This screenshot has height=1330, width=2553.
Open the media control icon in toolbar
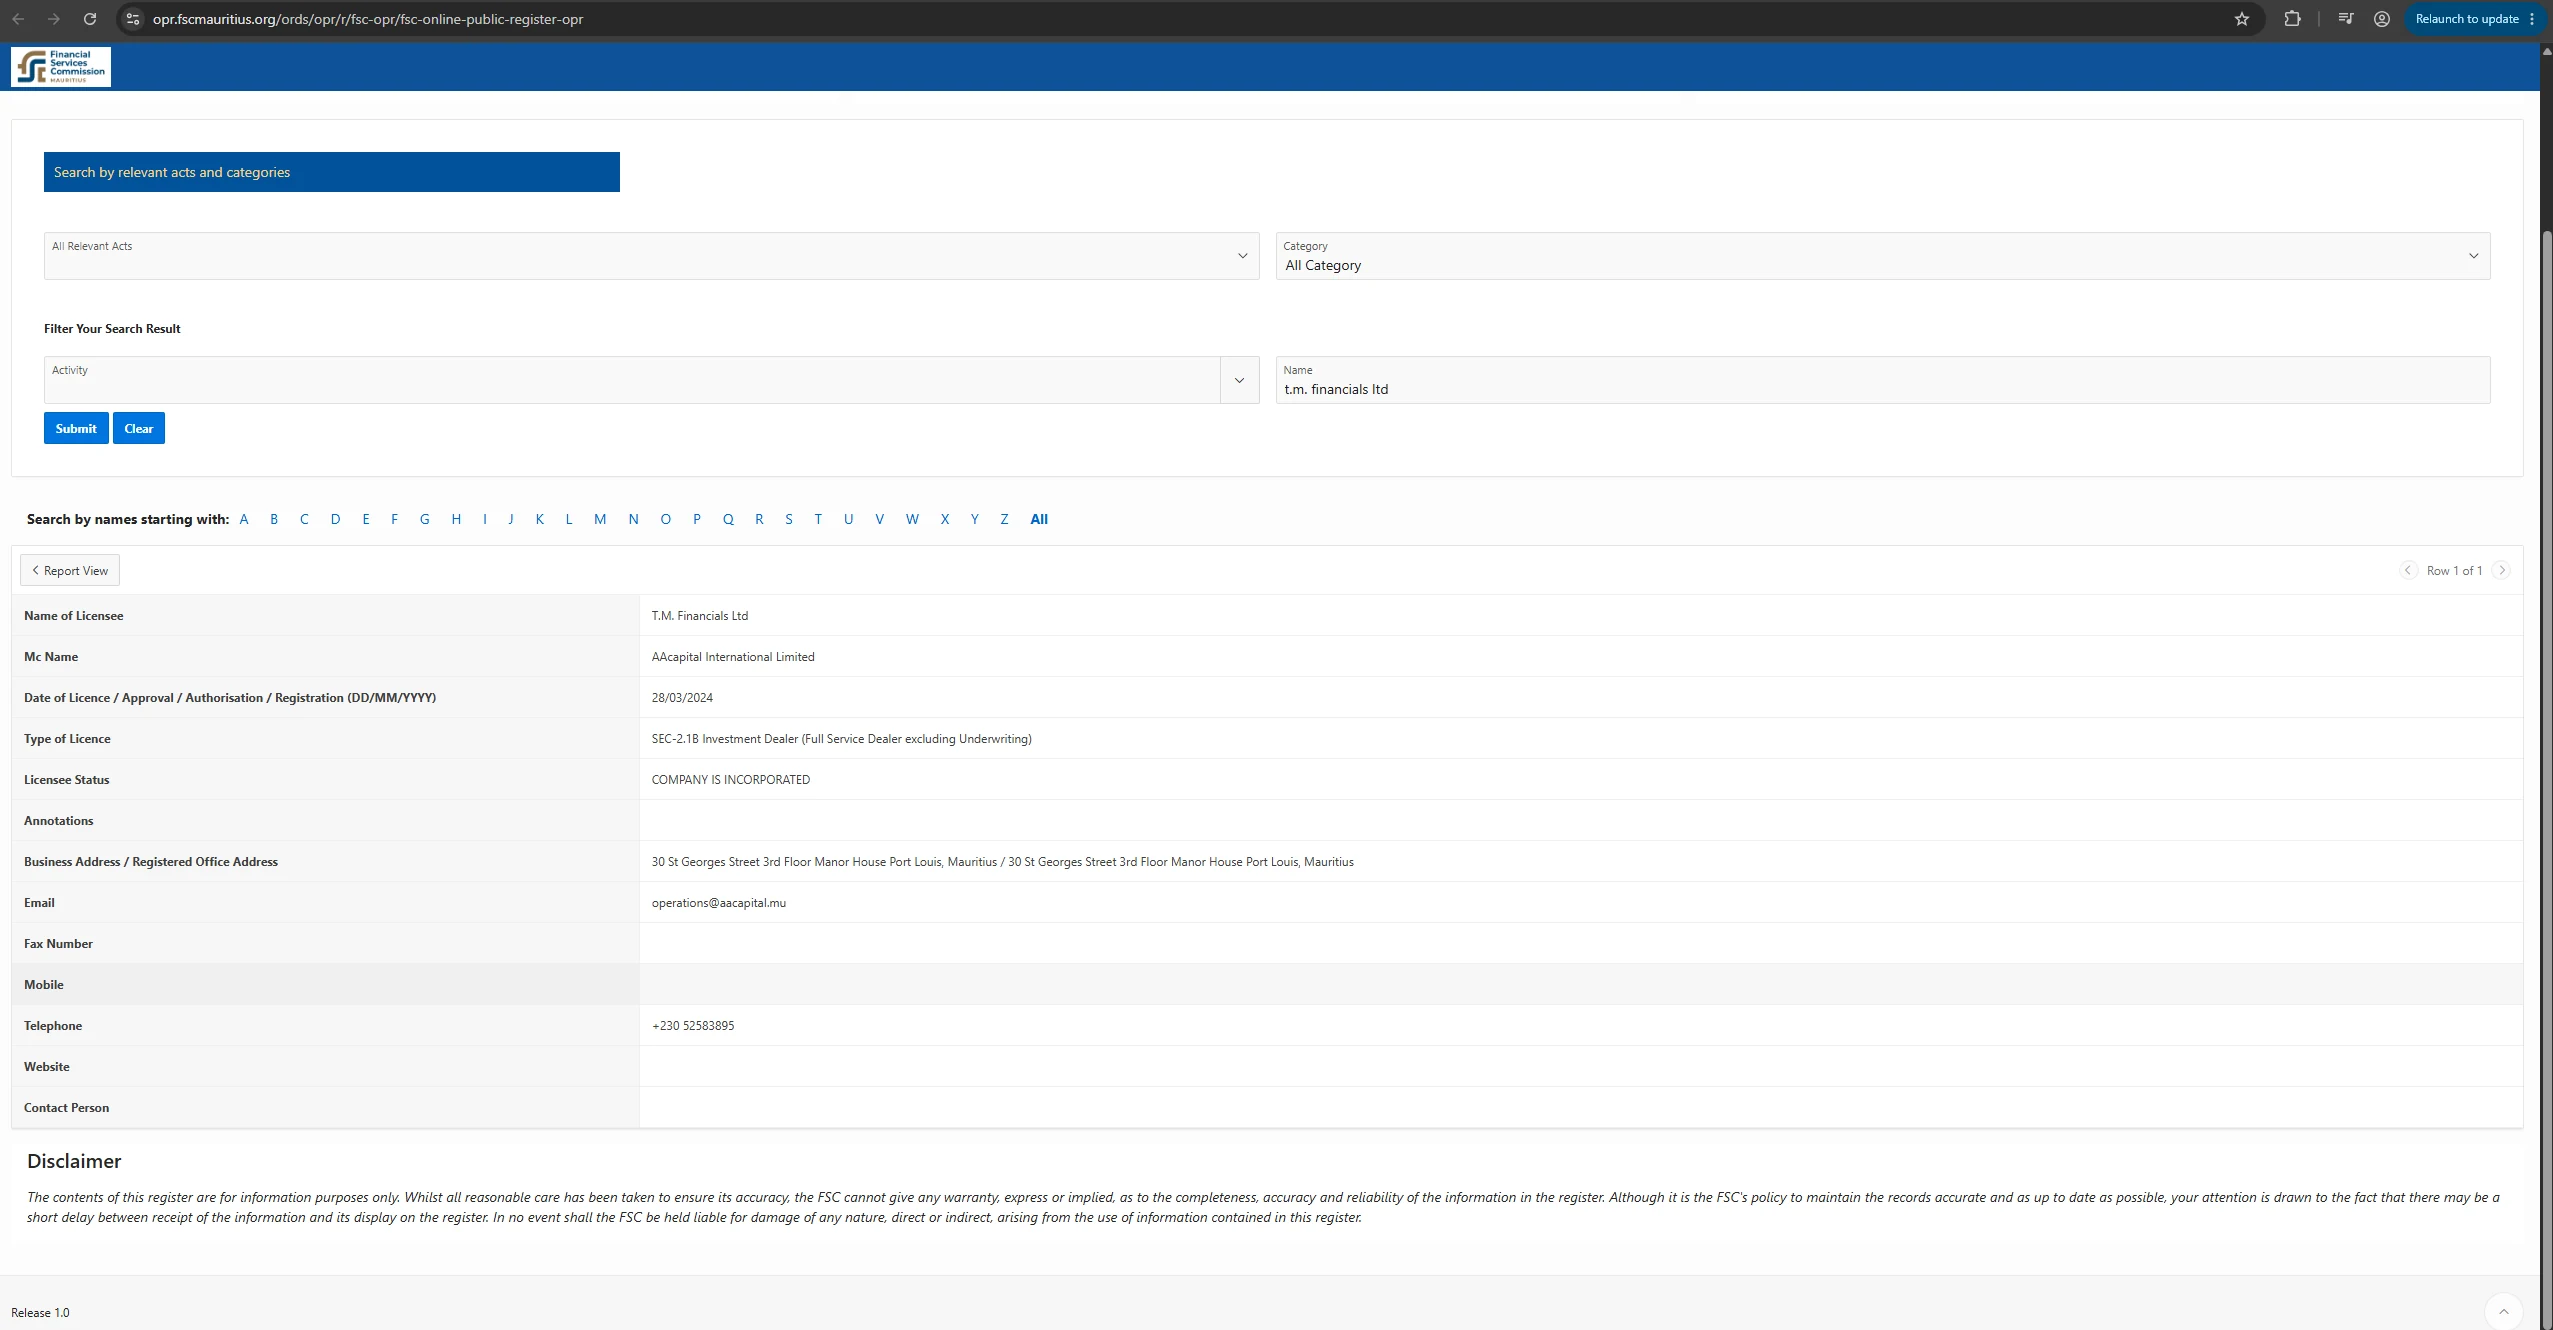tap(2346, 19)
